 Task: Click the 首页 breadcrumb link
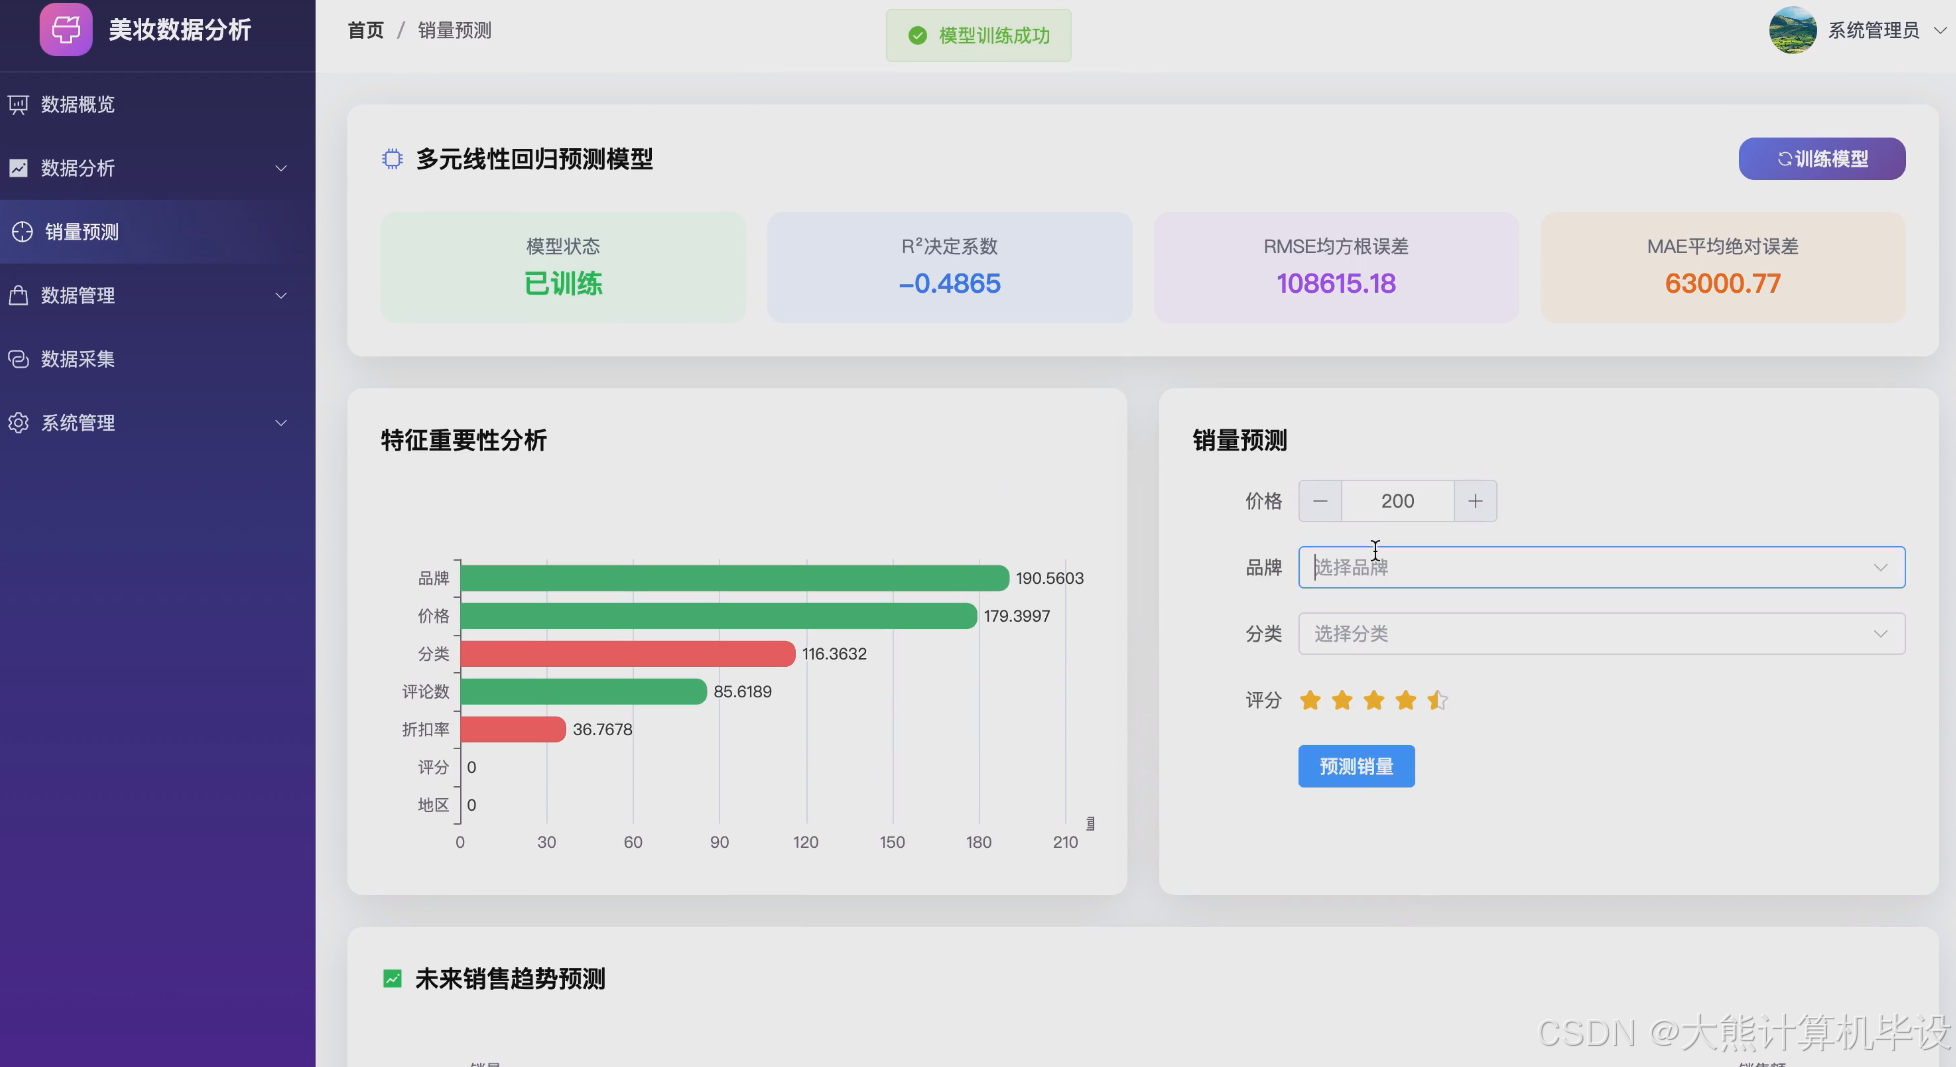(364, 30)
